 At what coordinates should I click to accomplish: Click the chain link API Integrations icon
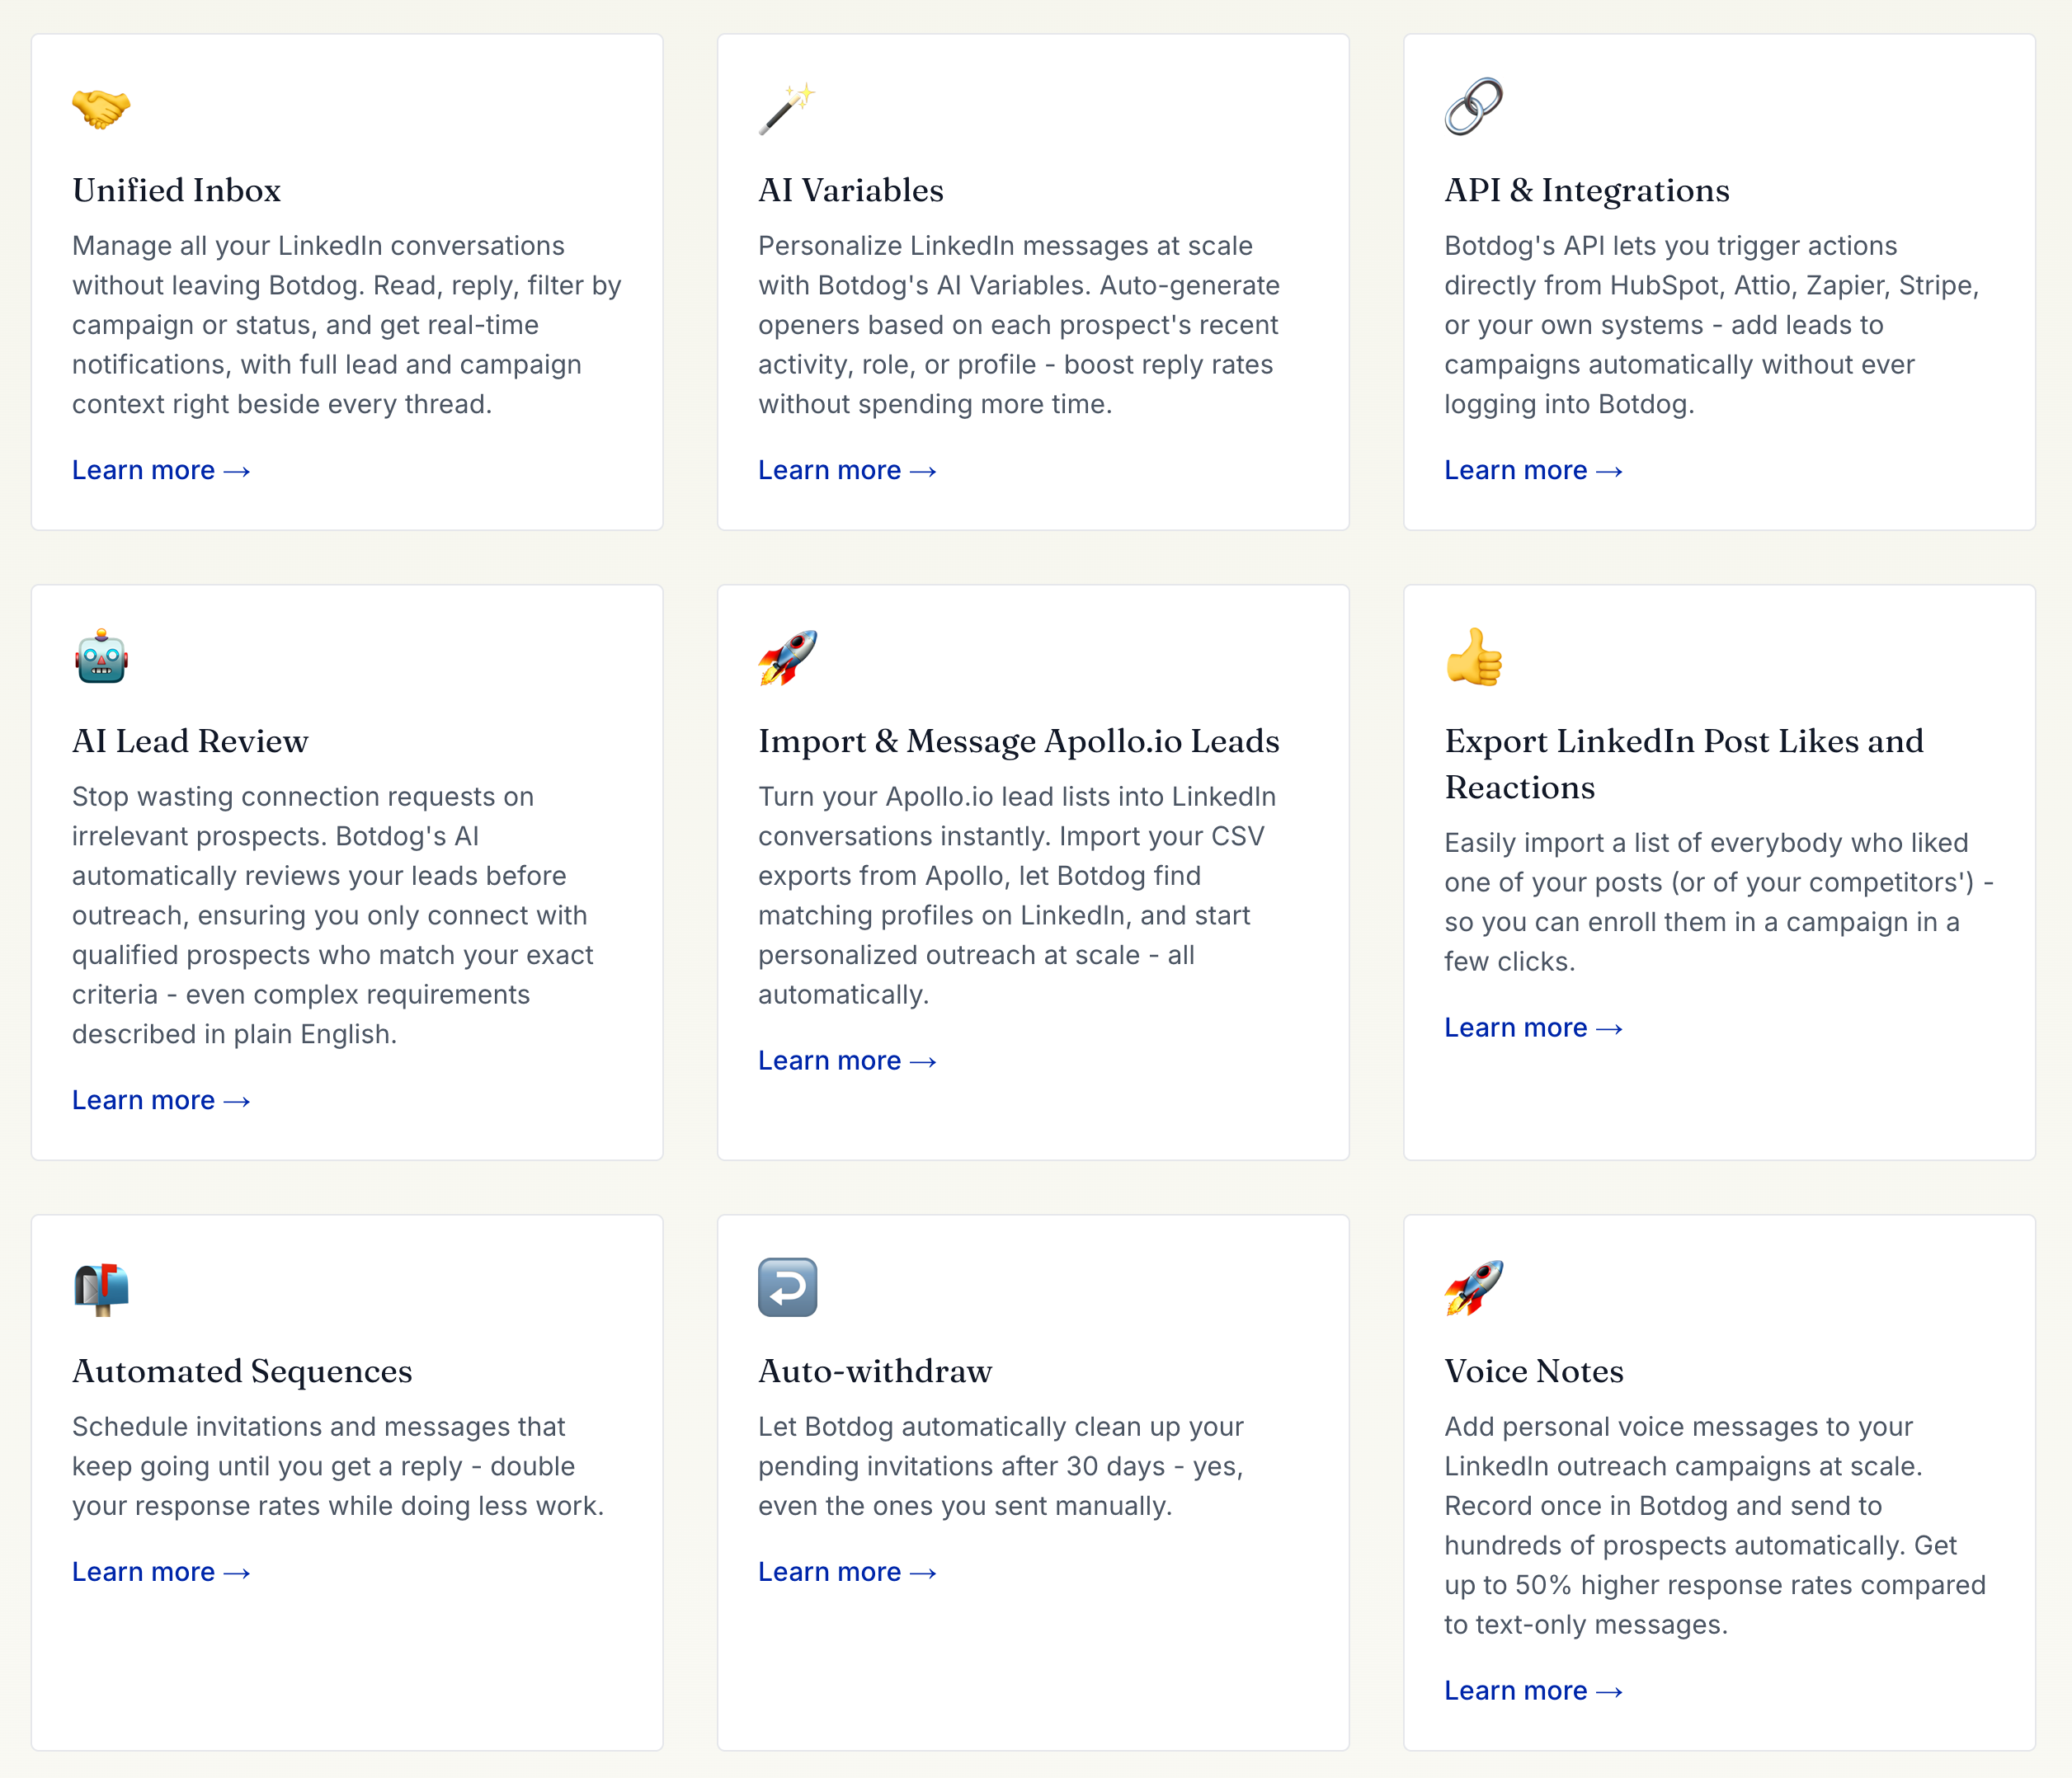pyautogui.click(x=1473, y=106)
